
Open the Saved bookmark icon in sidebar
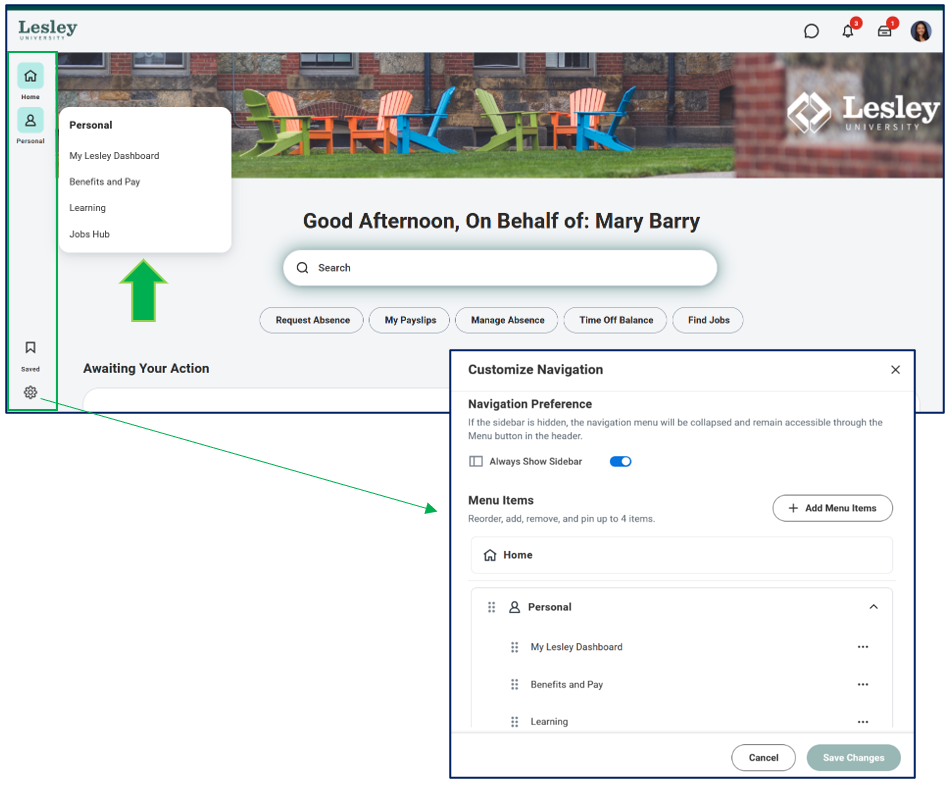[30, 347]
